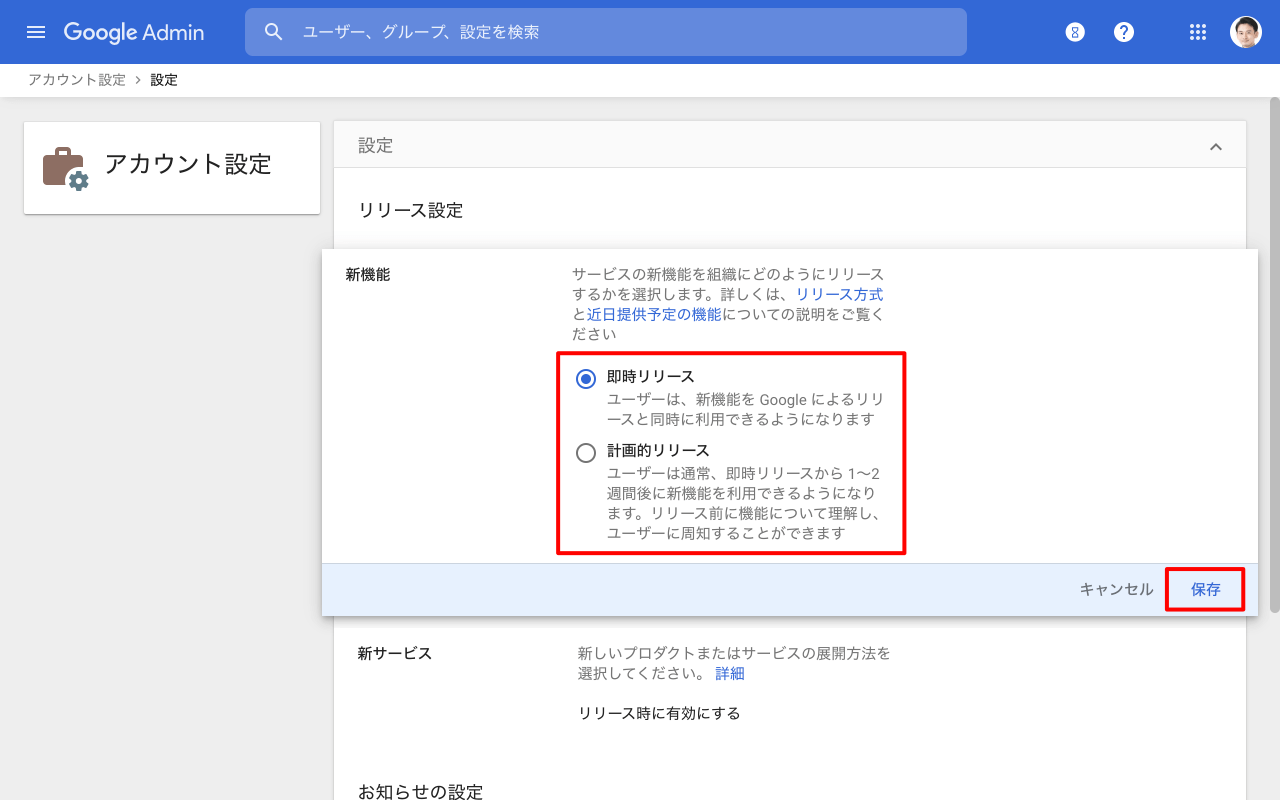1280x800 pixels.
Task: Click the キャンセル button
Action: pyautogui.click(x=1116, y=590)
